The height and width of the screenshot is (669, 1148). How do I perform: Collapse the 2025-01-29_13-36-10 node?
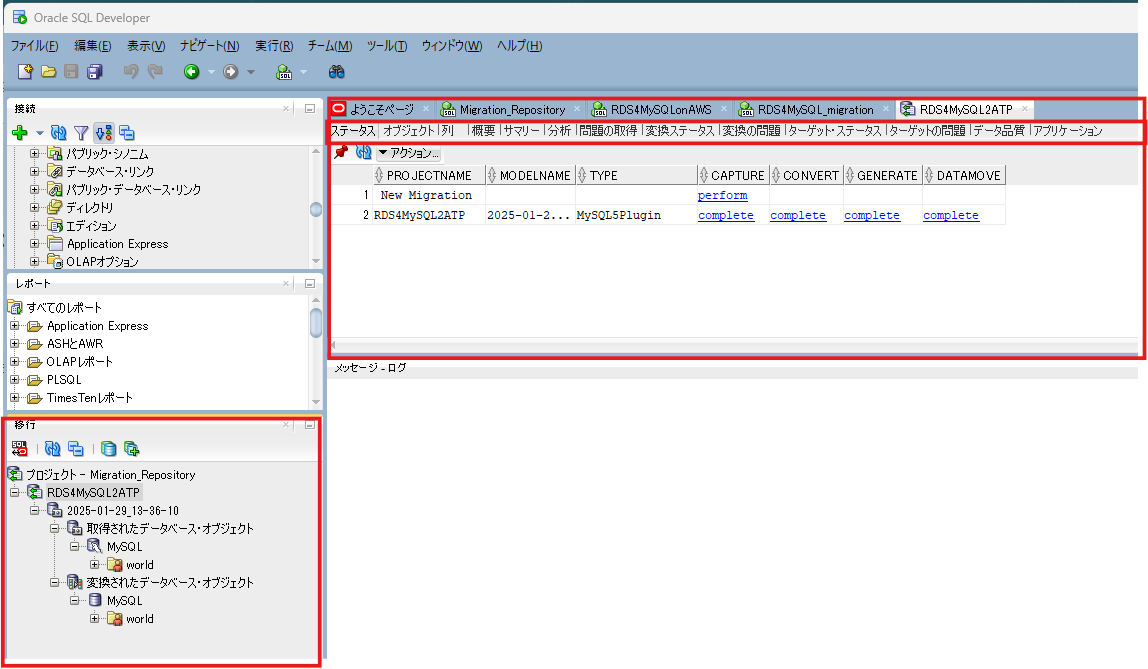coord(34,510)
